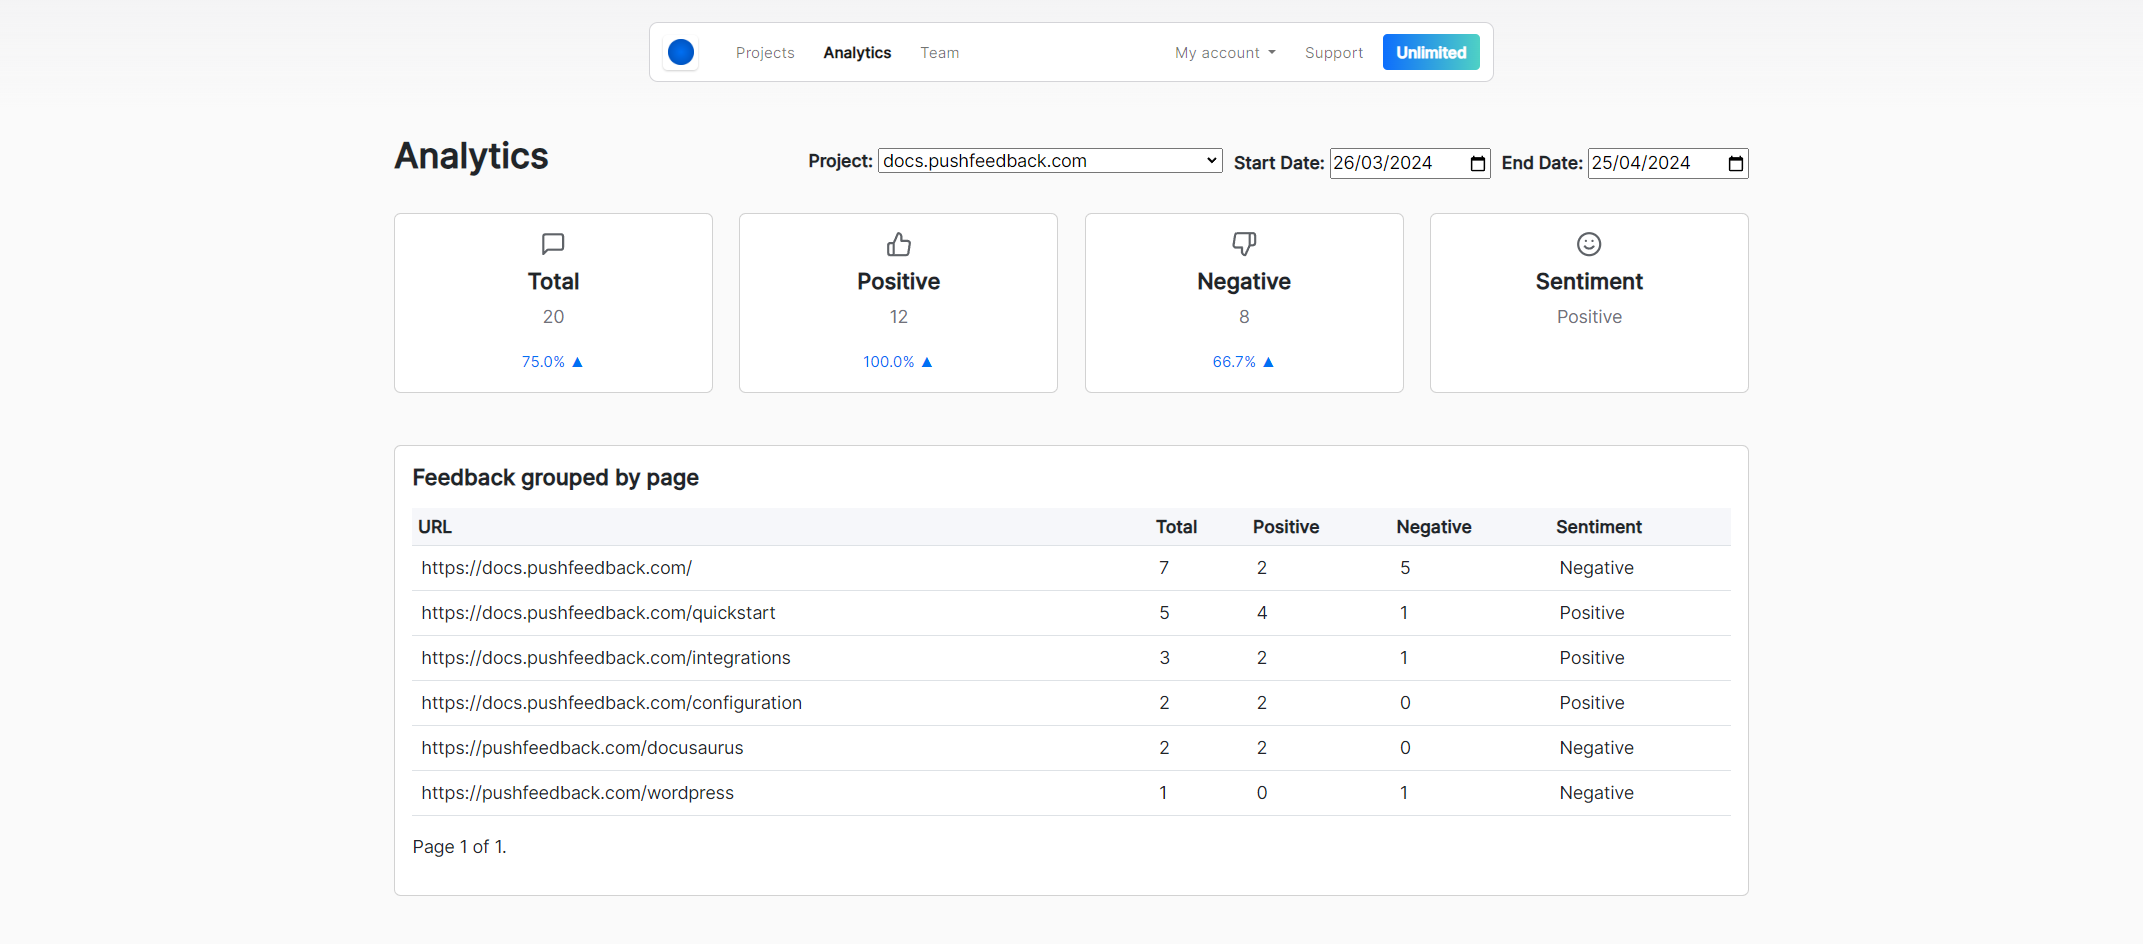
Task: Open the End Date calendar picker icon
Action: point(1736,163)
